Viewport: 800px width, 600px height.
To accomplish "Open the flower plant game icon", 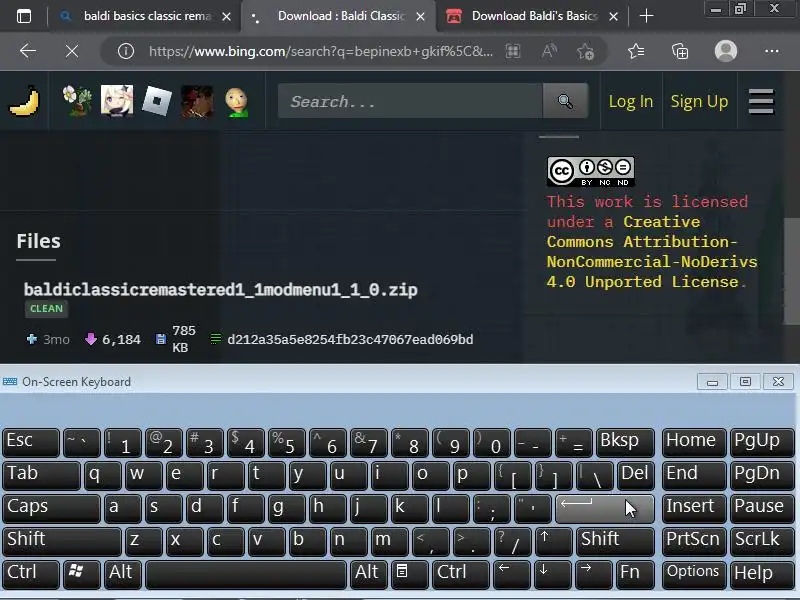I will 77,101.
